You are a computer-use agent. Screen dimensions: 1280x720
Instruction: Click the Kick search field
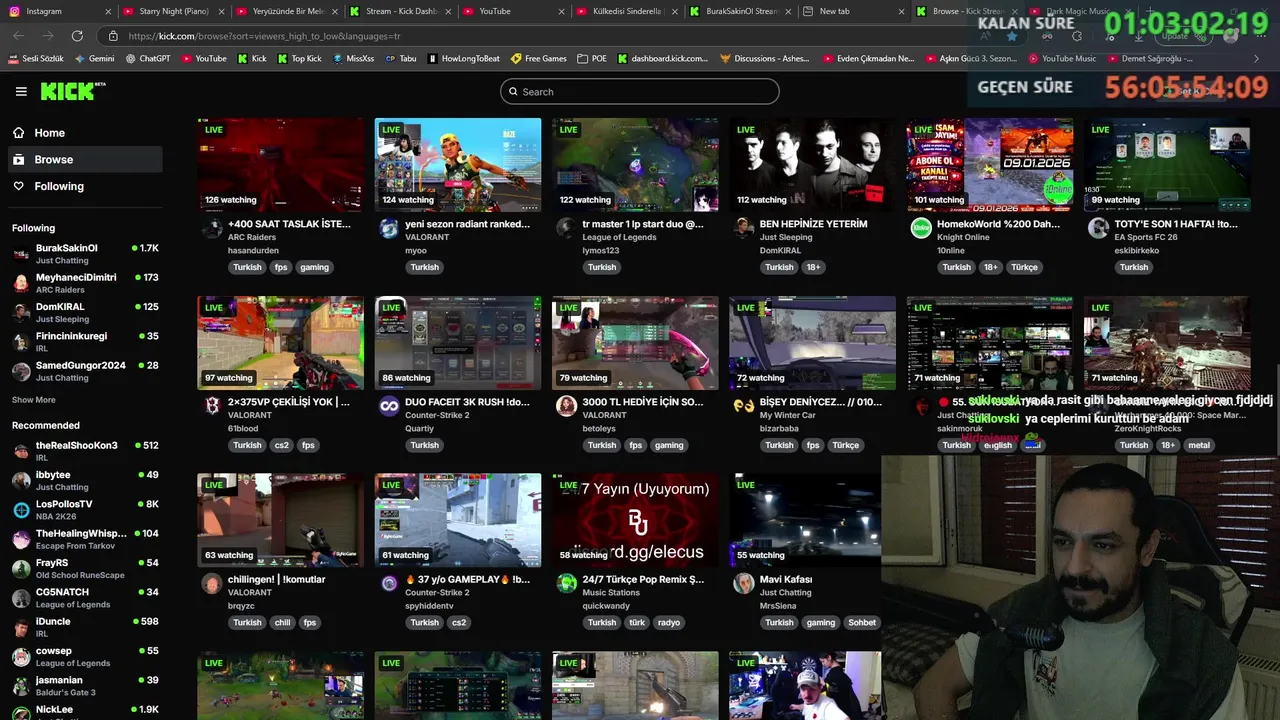pyautogui.click(x=640, y=91)
